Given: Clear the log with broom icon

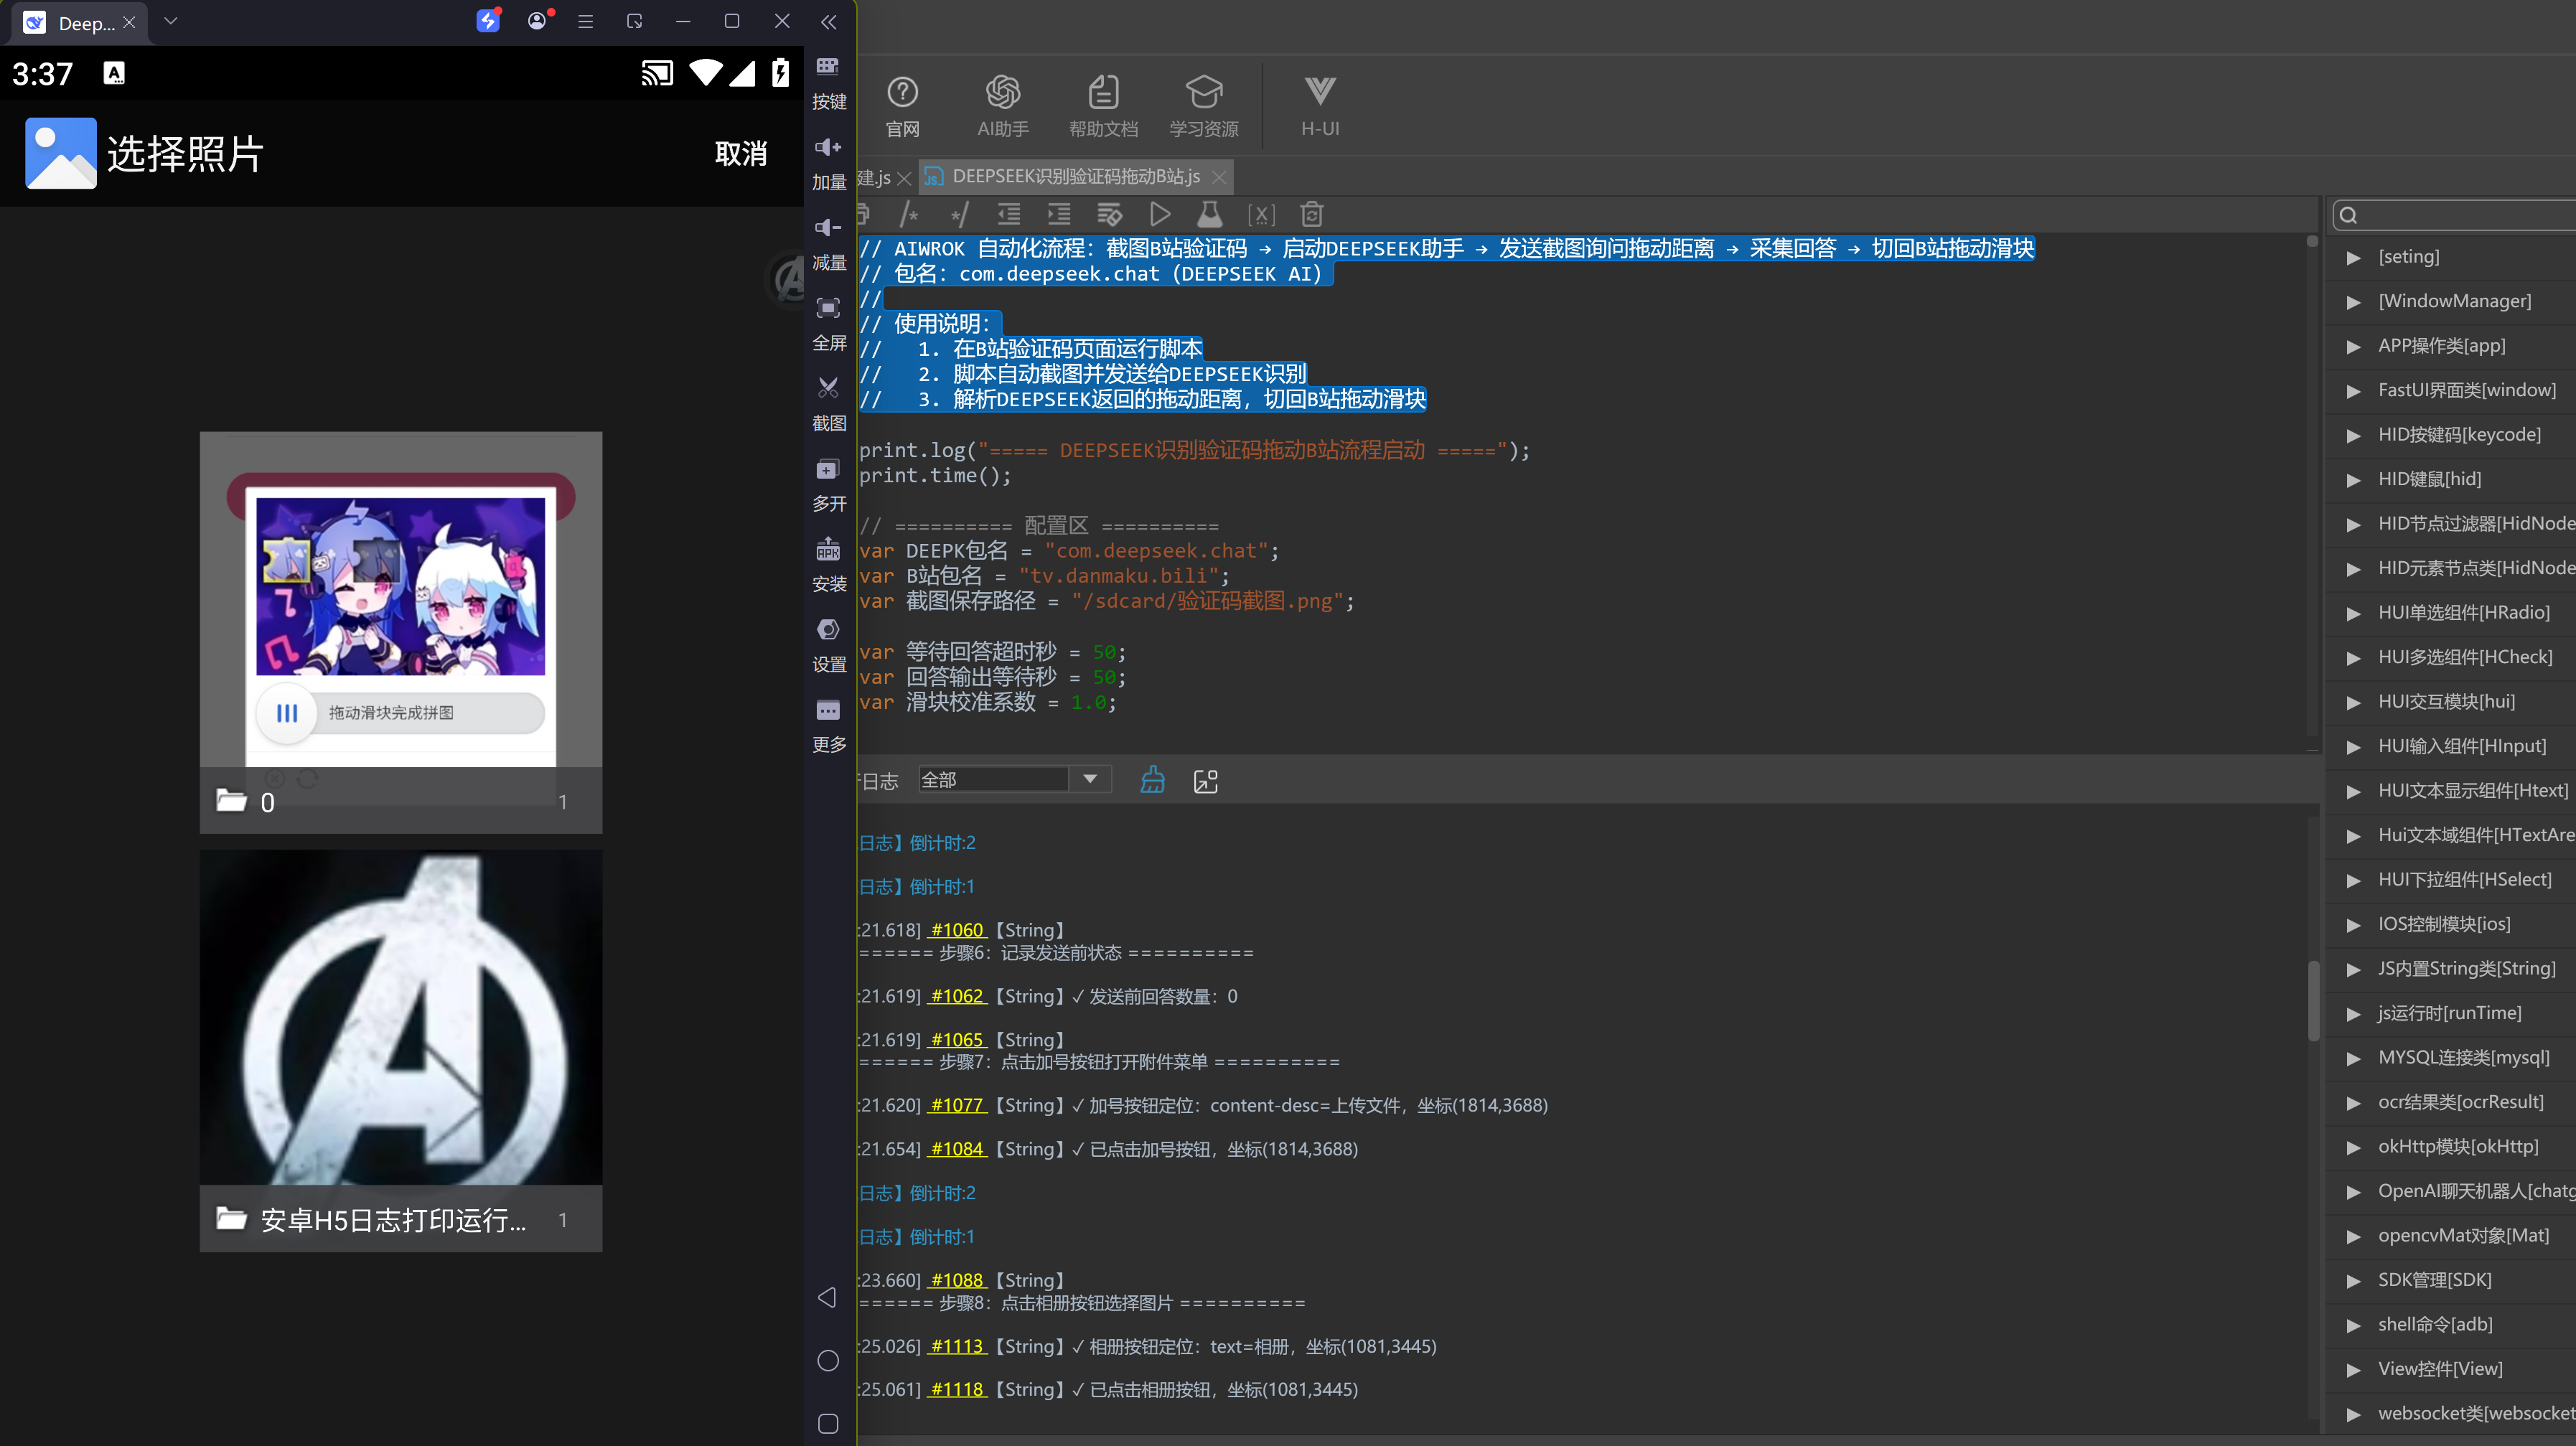Looking at the screenshot, I should [1153, 780].
